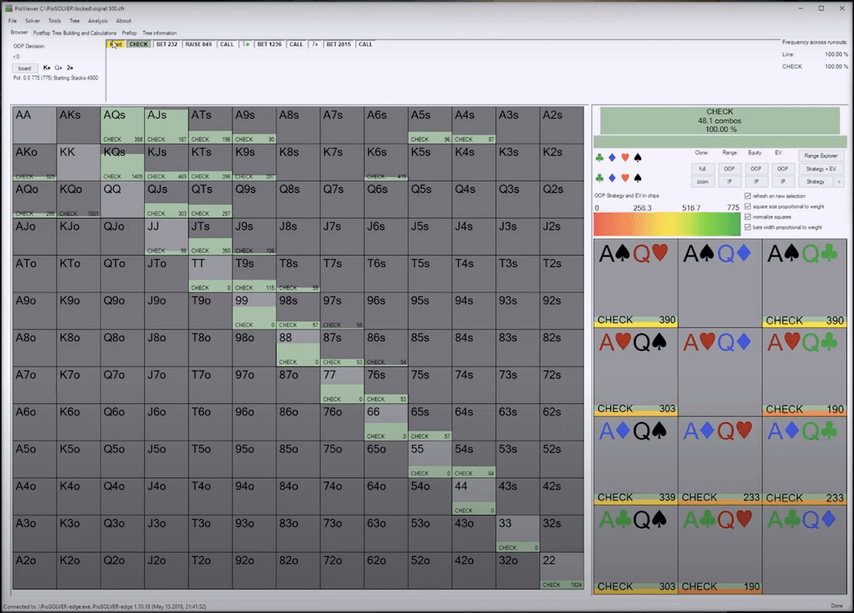Viewport: 854px width, 613px height.
Task: Select the BET 232 node
Action: tap(167, 44)
